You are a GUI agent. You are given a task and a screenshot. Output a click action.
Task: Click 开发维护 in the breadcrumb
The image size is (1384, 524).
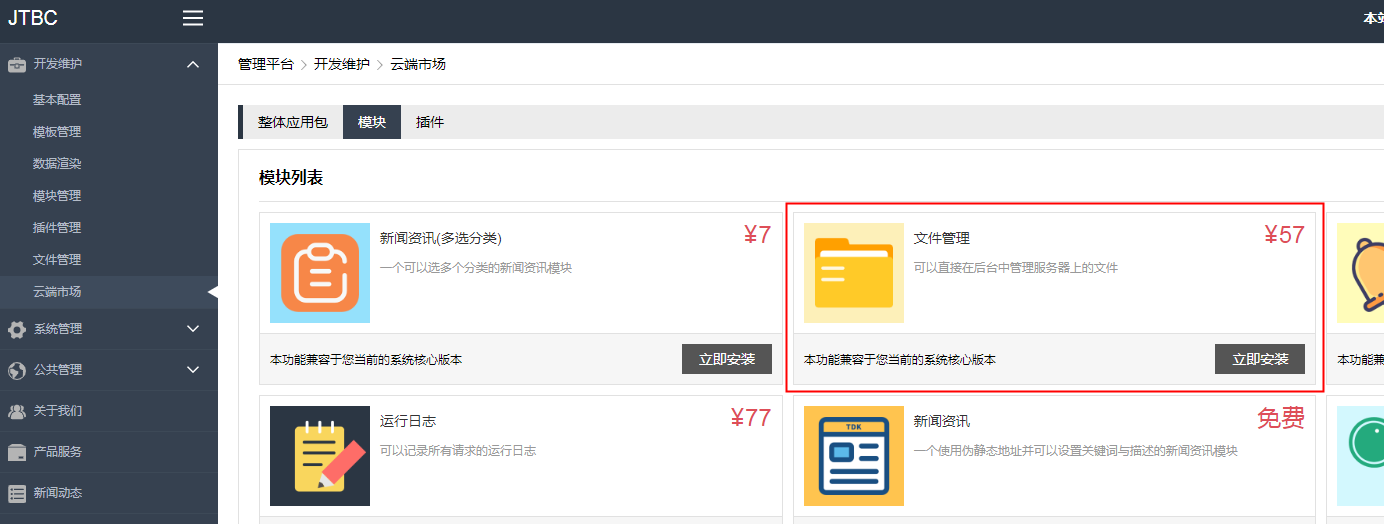(x=342, y=64)
